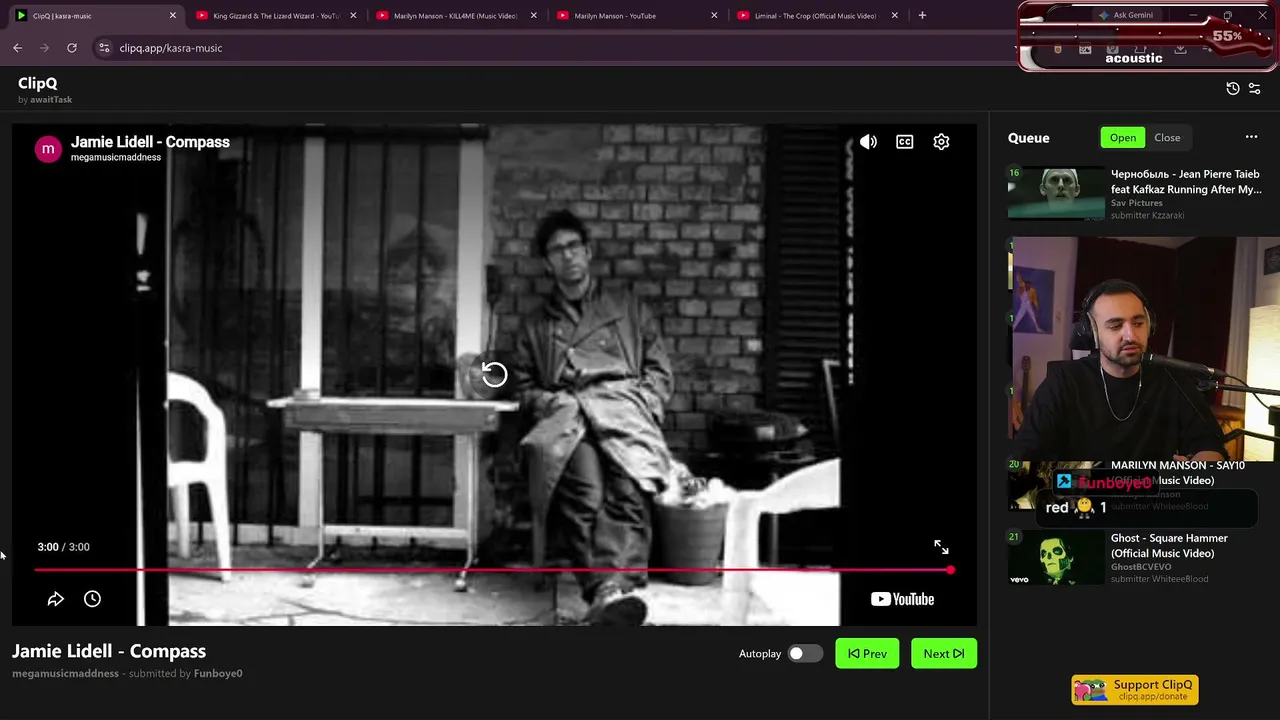The height and width of the screenshot is (720, 1280).
Task: Click the Jamie Lidell - Compass overlay title
Action: click(x=150, y=142)
